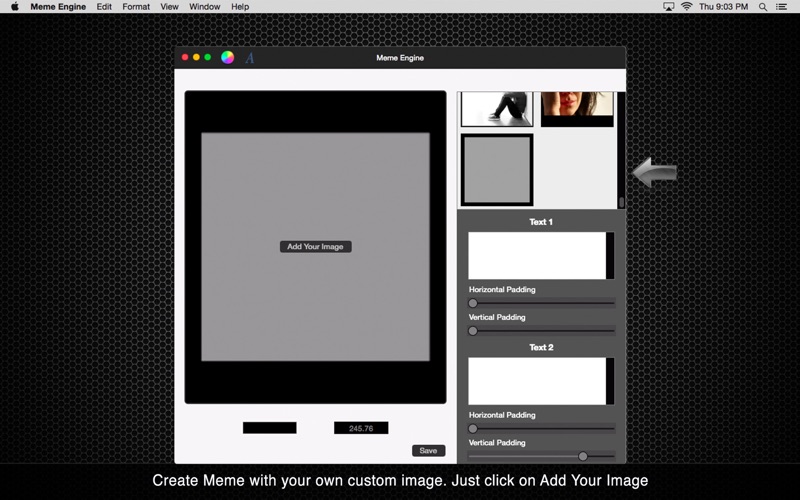Open the Window menu
The image size is (800, 500).
[x=205, y=7]
